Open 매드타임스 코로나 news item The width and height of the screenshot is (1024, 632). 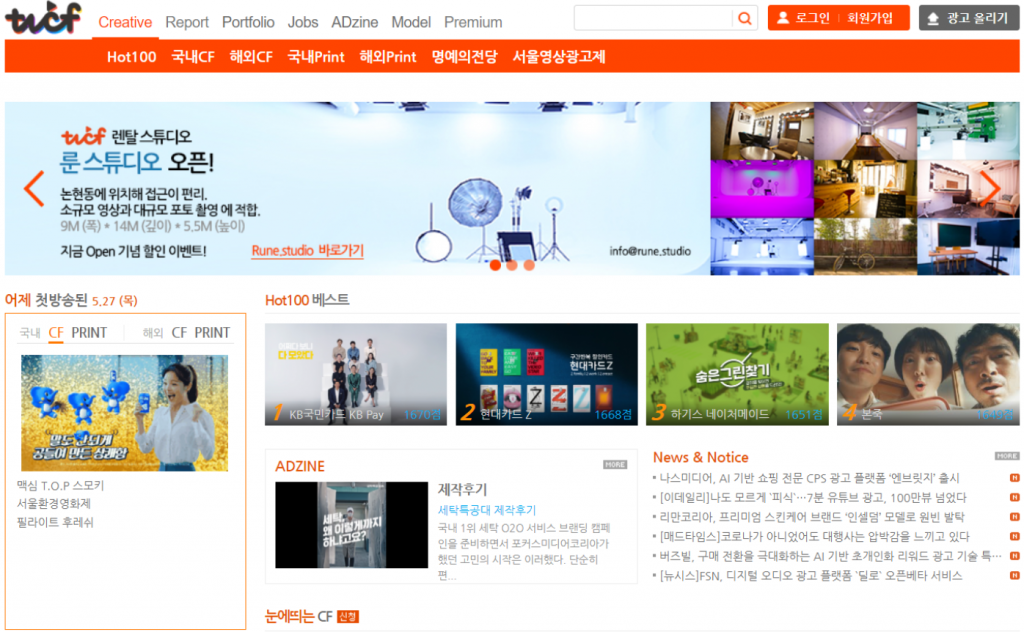click(x=814, y=537)
